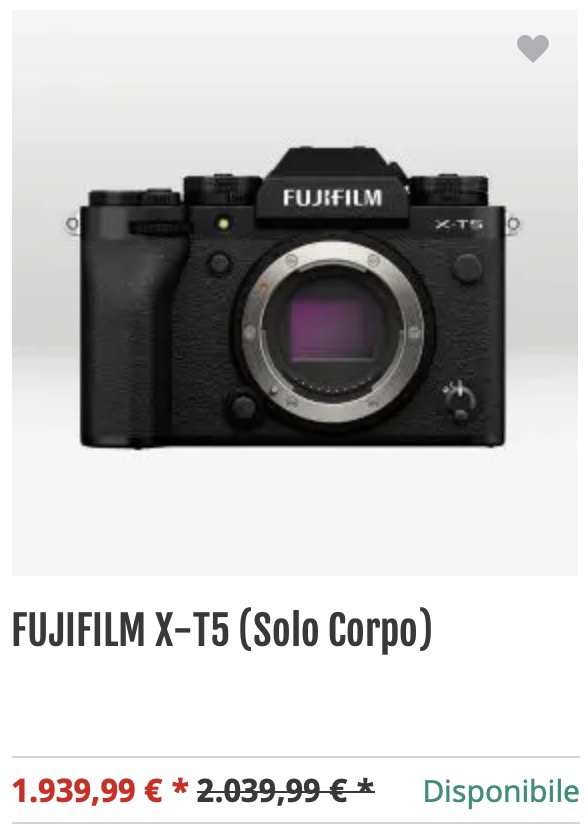Open the FUJIFILM X-T5 (Solo Corpo) title link
Screen dimensions: 588x834
222,630
